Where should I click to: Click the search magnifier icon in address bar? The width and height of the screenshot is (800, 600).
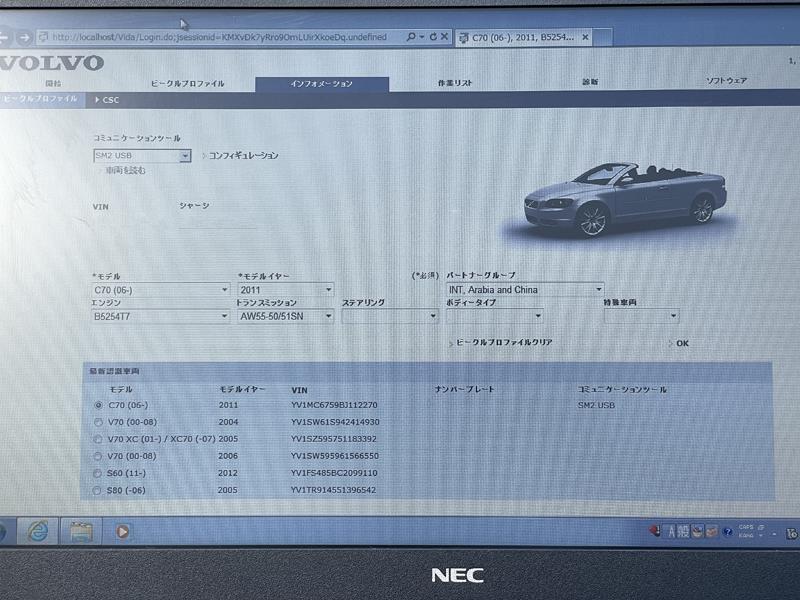point(411,37)
